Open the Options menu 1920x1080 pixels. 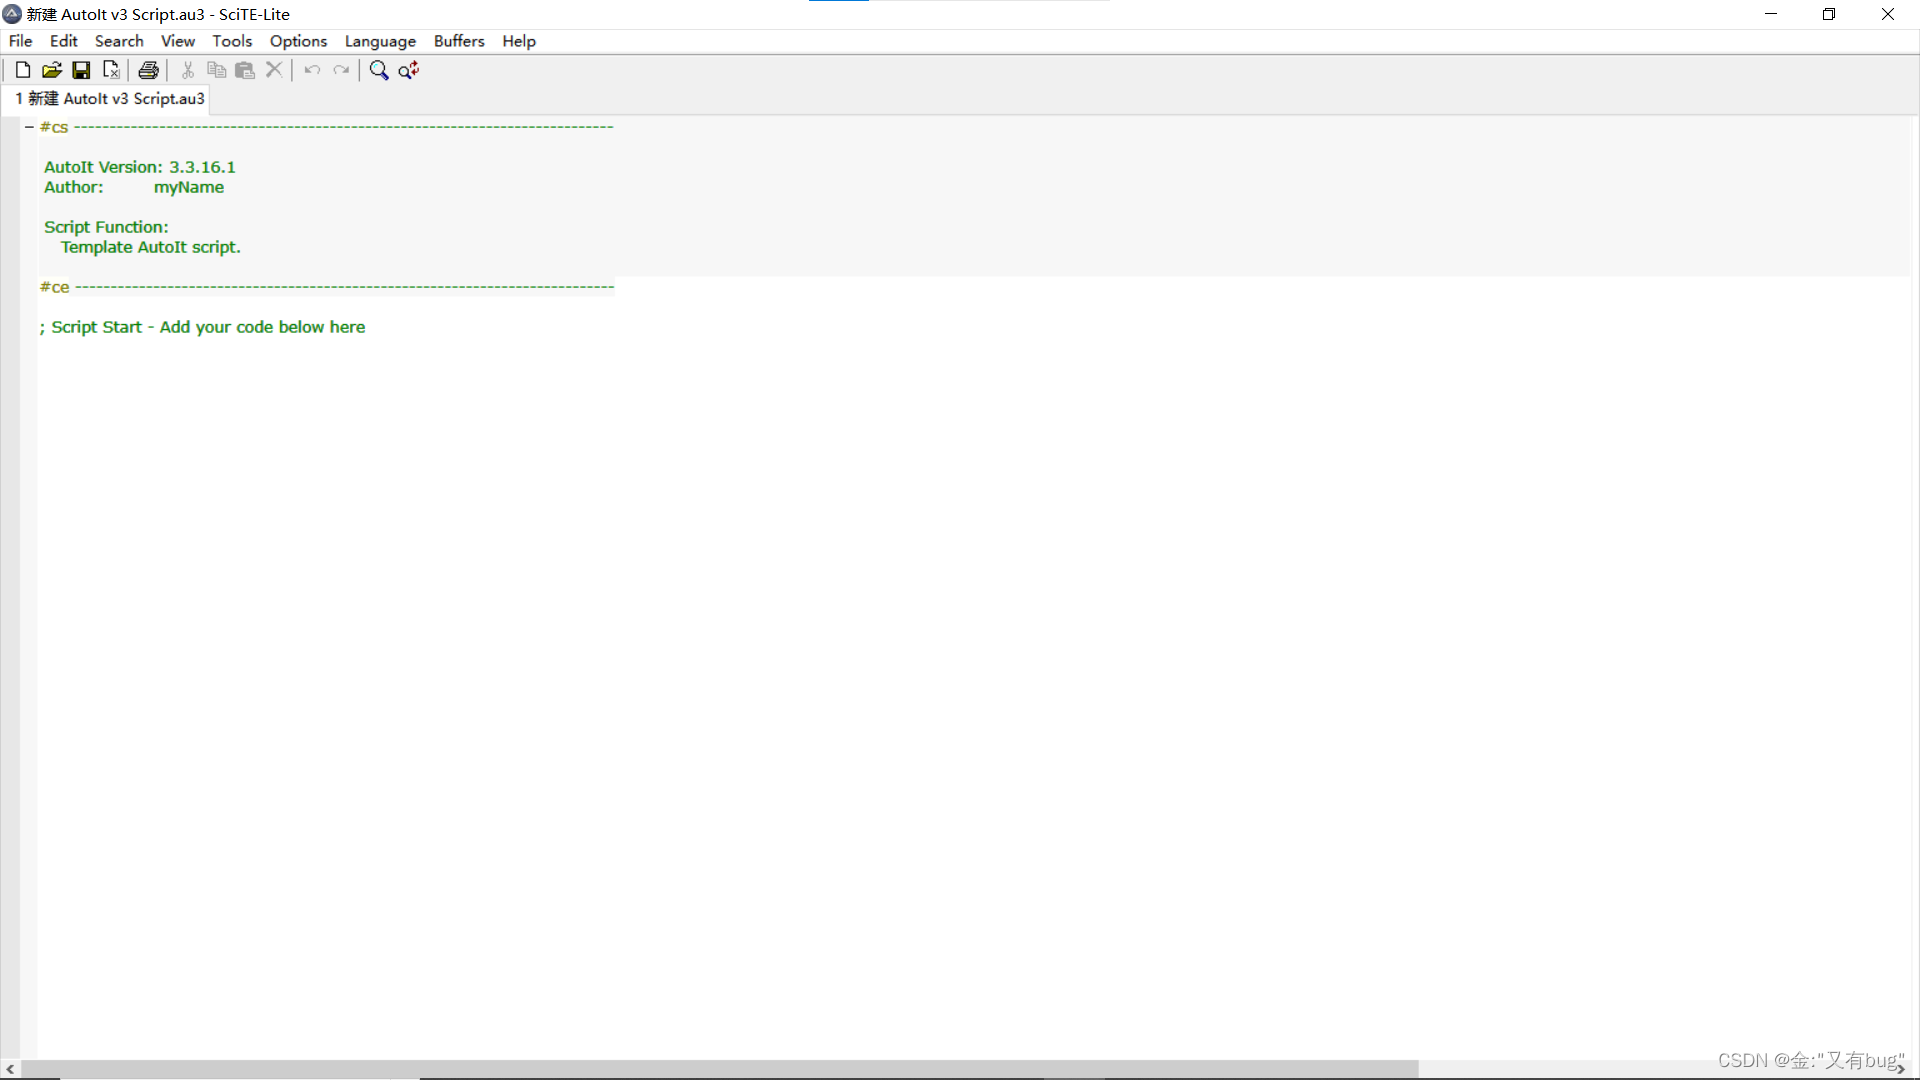298,41
